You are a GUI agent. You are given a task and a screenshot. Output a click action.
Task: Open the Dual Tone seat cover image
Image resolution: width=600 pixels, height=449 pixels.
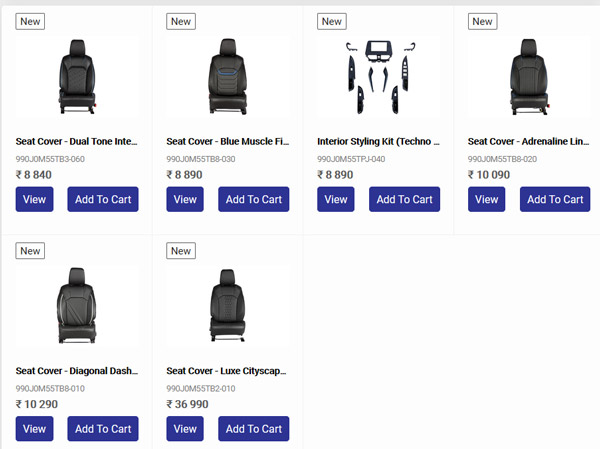pos(76,78)
